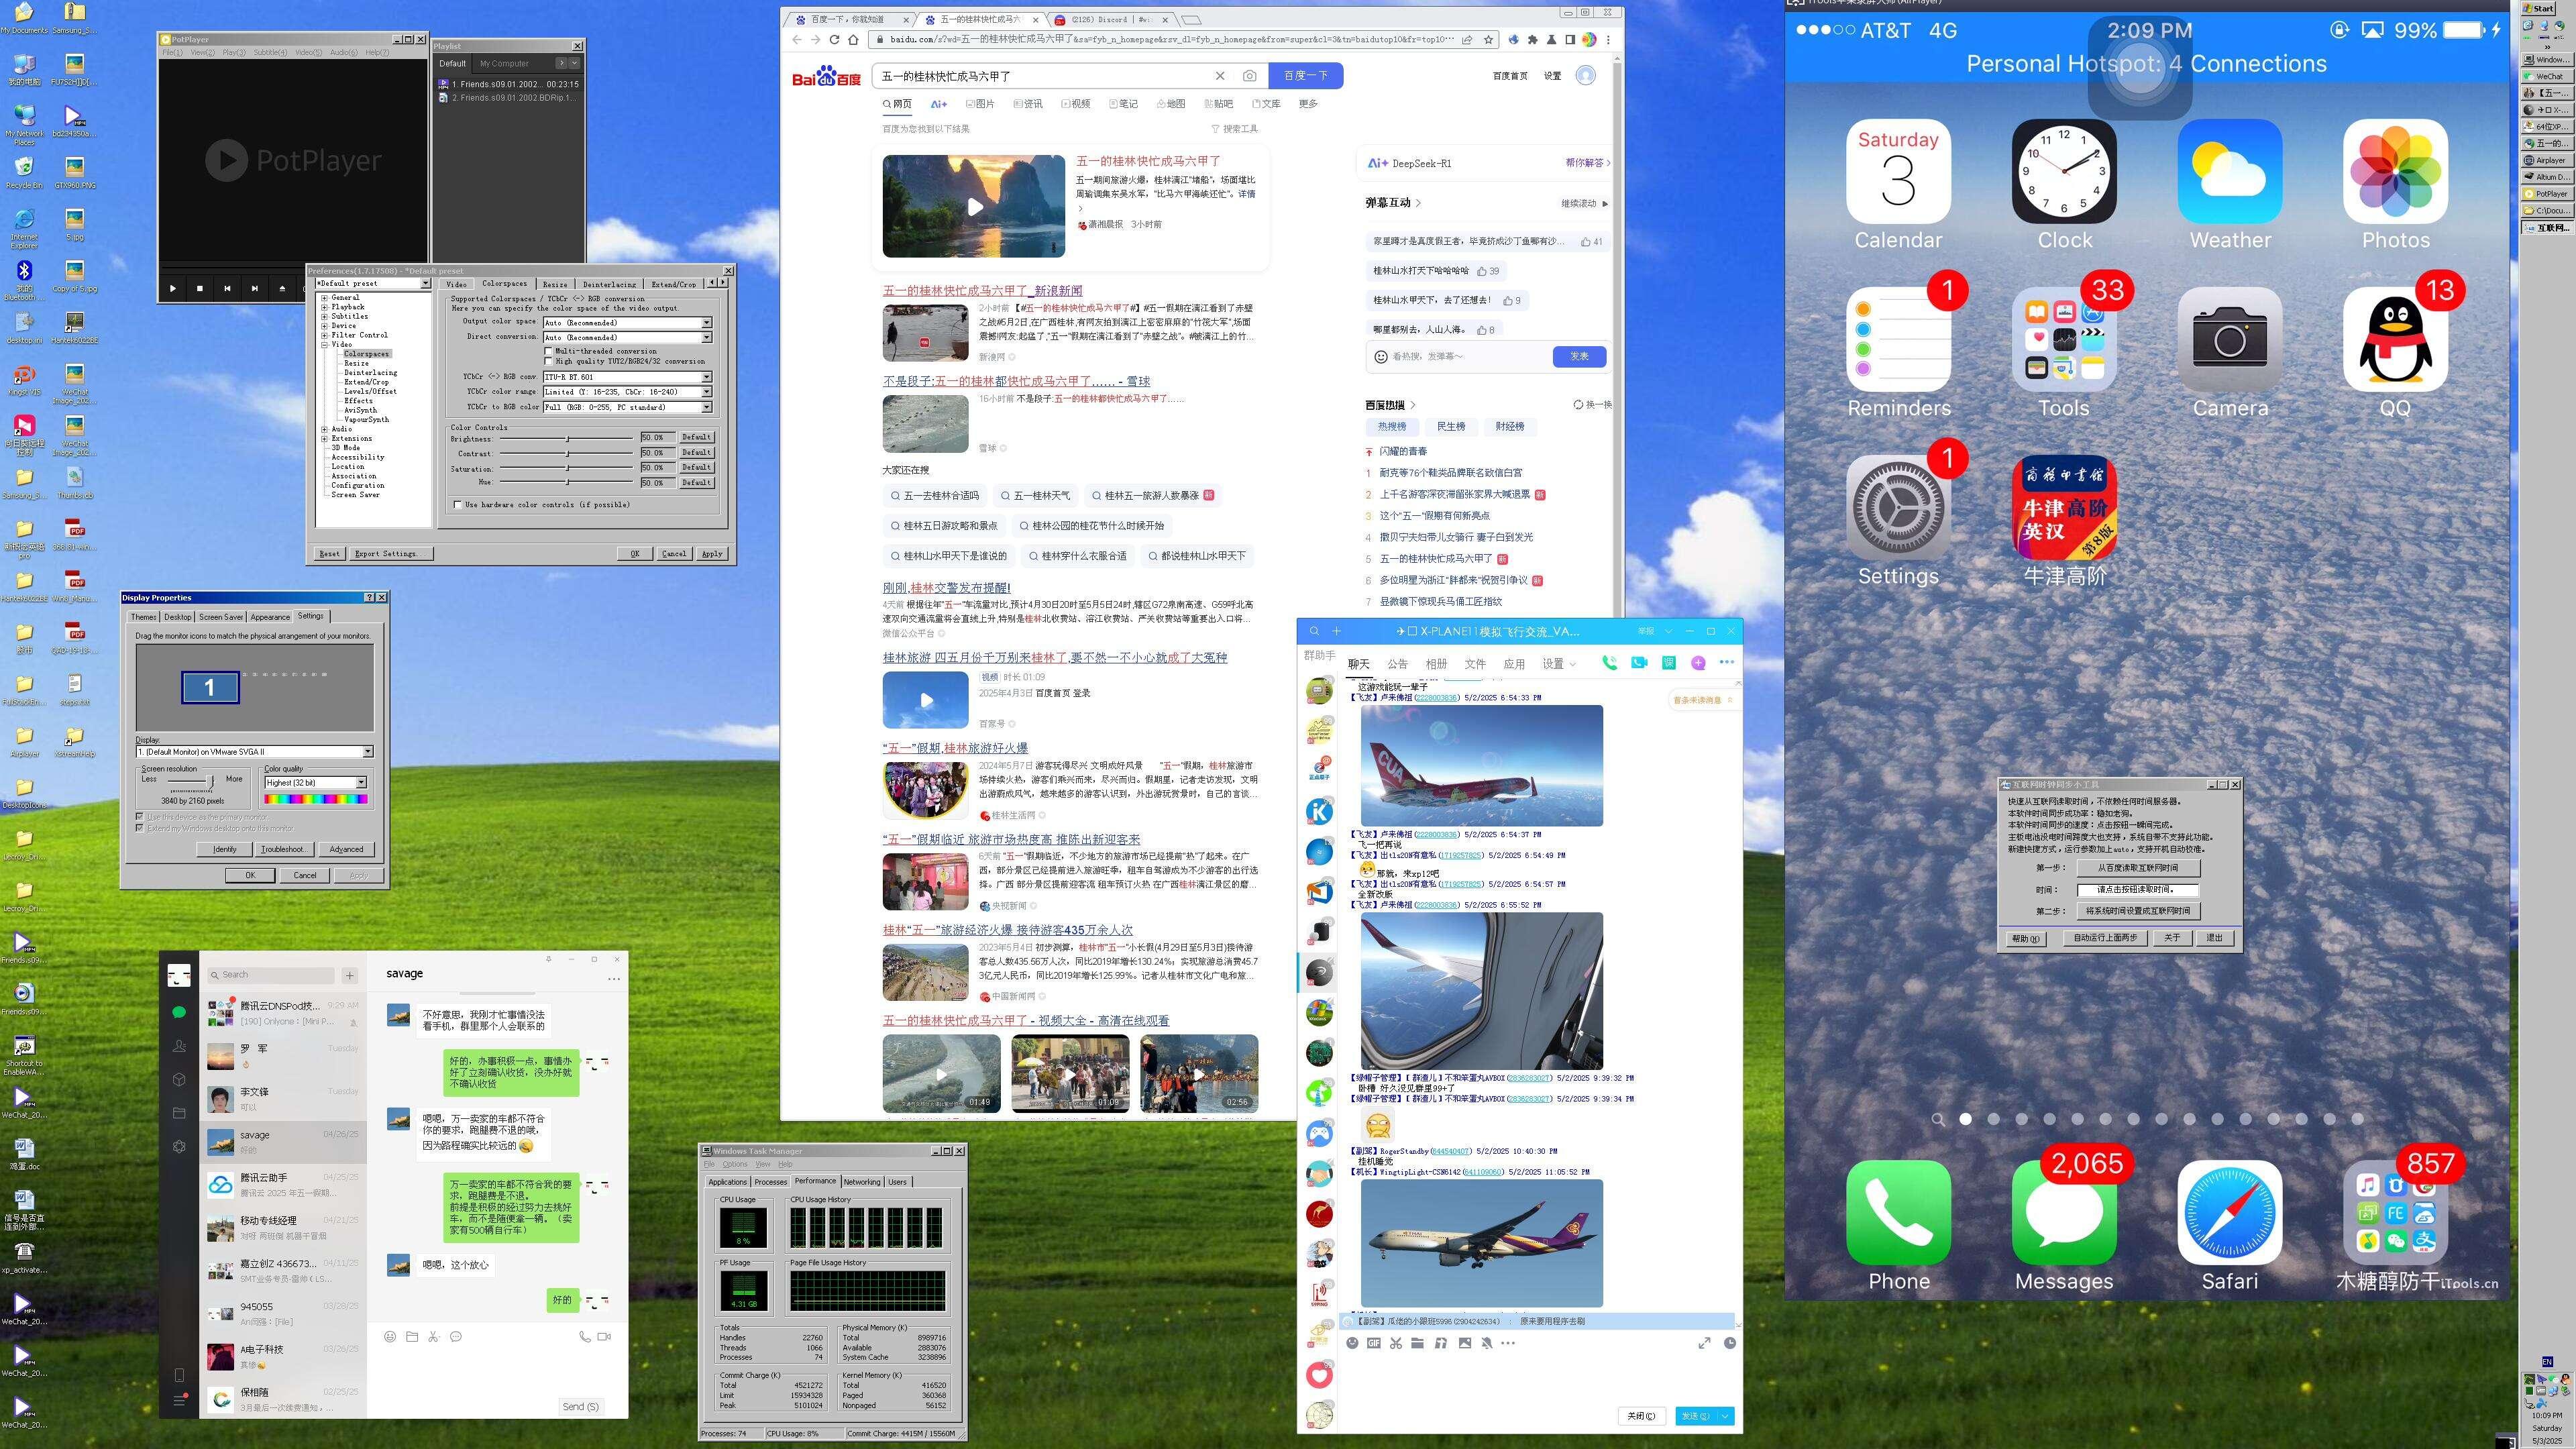Tap the Safari compass icon in dock

[x=2230, y=1212]
